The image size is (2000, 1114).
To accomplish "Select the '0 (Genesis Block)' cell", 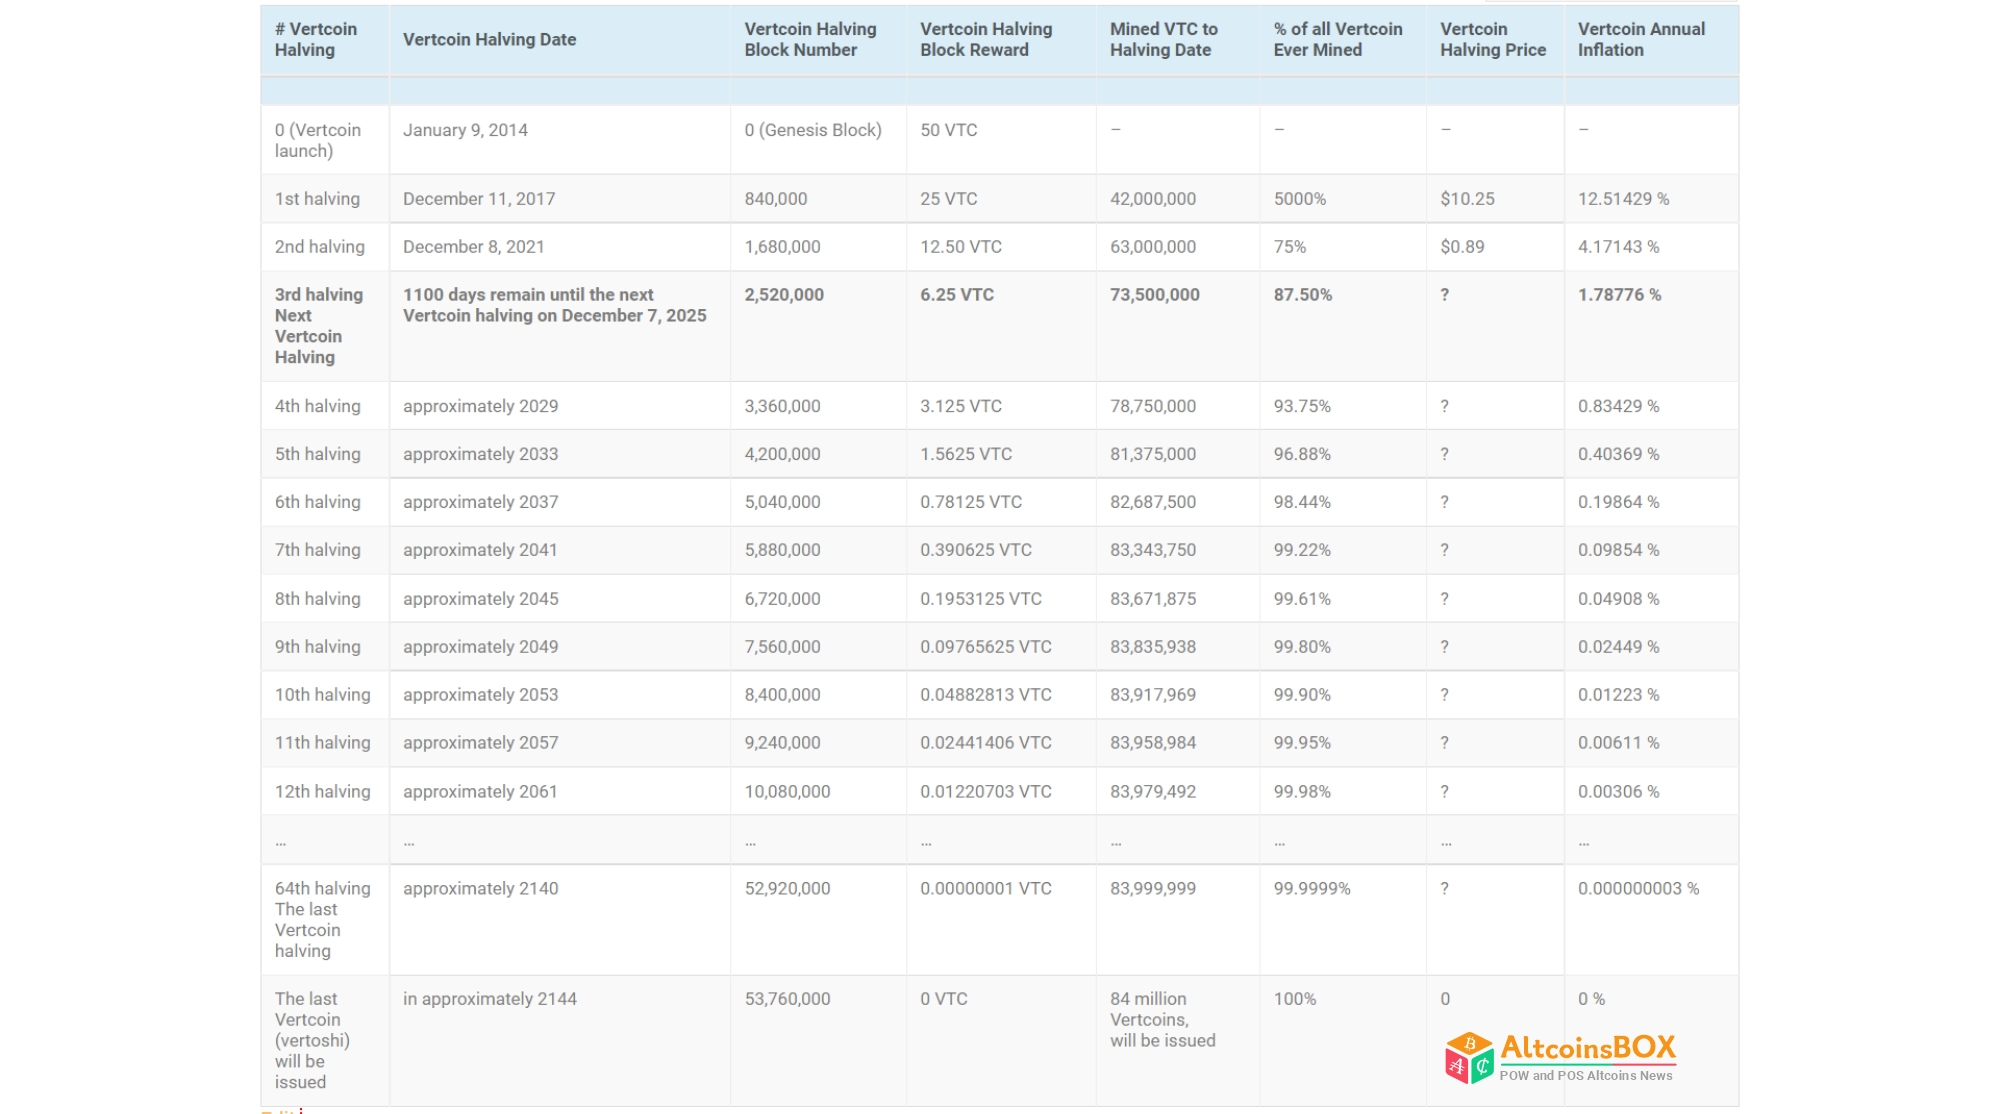I will pos(813,130).
